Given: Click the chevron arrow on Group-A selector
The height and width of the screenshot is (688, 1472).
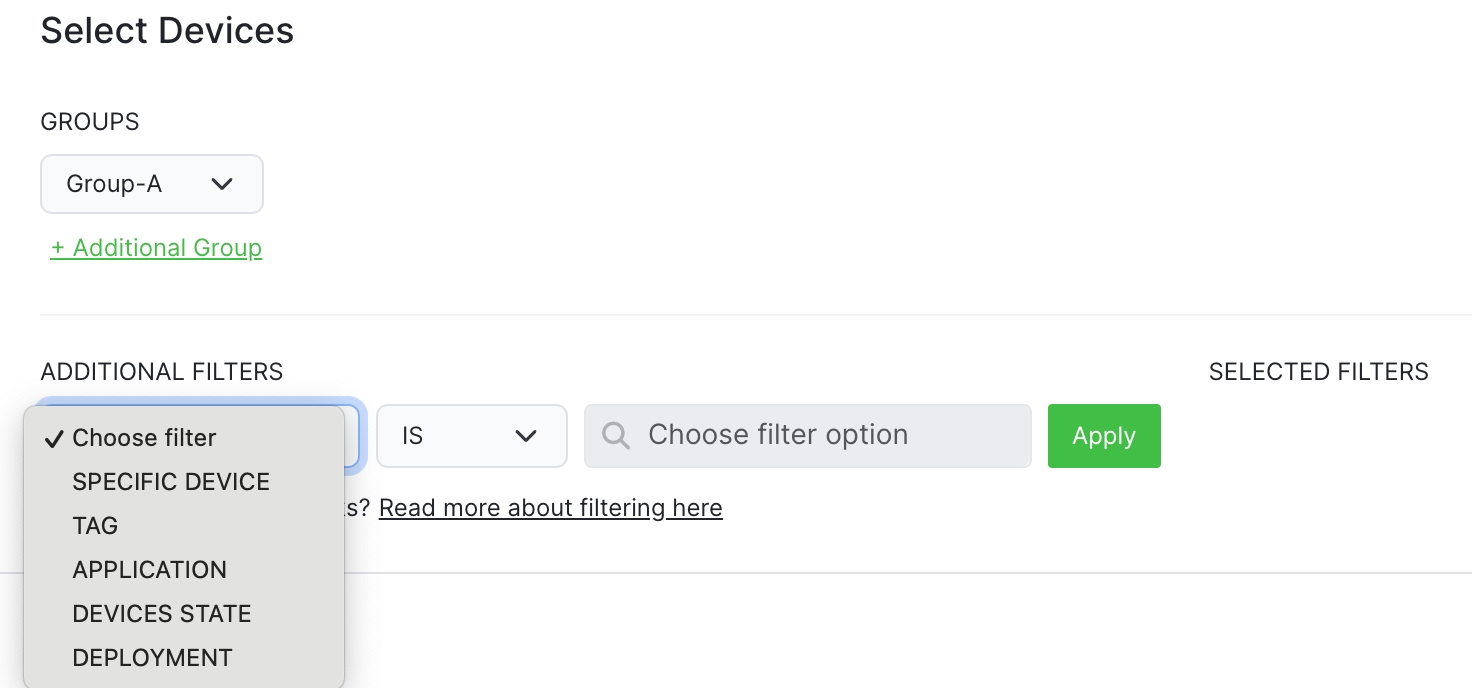Looking at the screenshot, I should (222, 184).
